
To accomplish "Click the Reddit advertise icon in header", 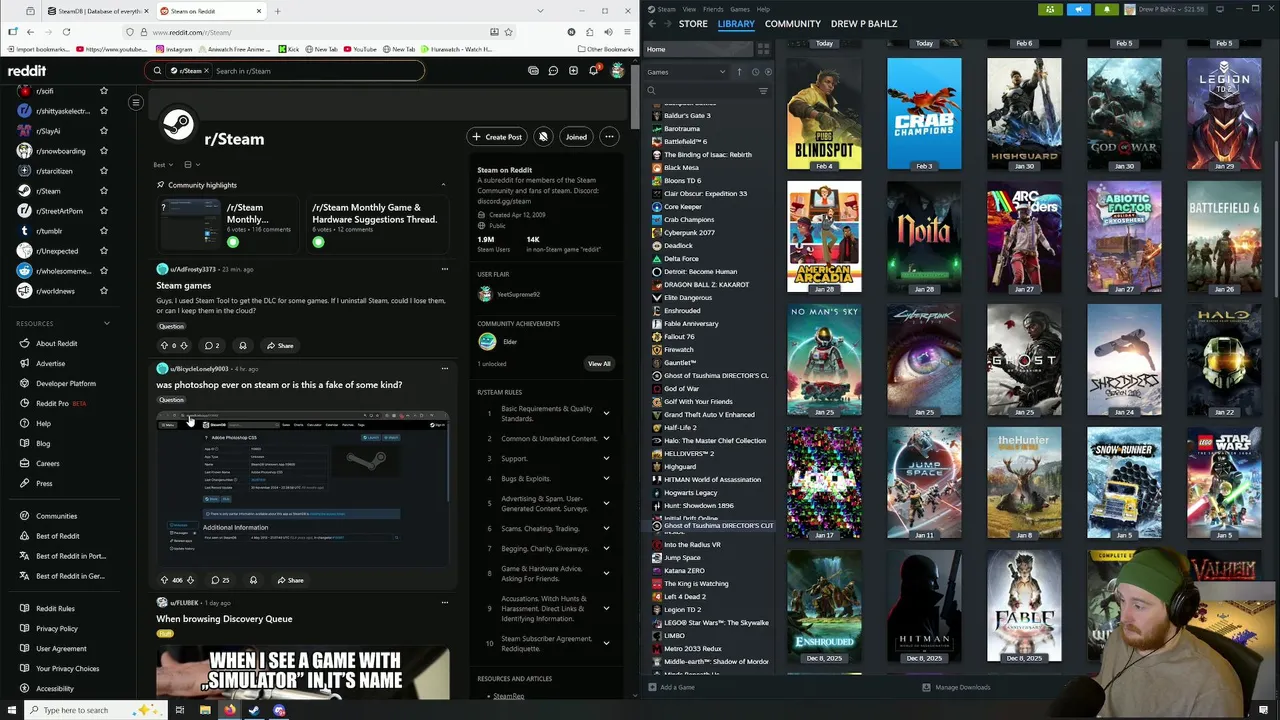I will 533,71.
